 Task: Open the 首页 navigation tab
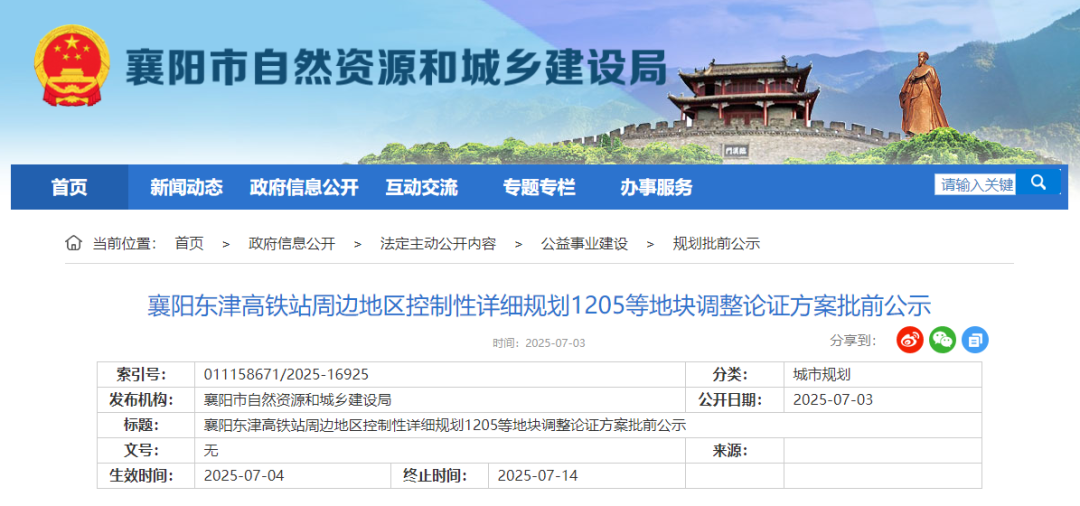click(x=70, y=187)
